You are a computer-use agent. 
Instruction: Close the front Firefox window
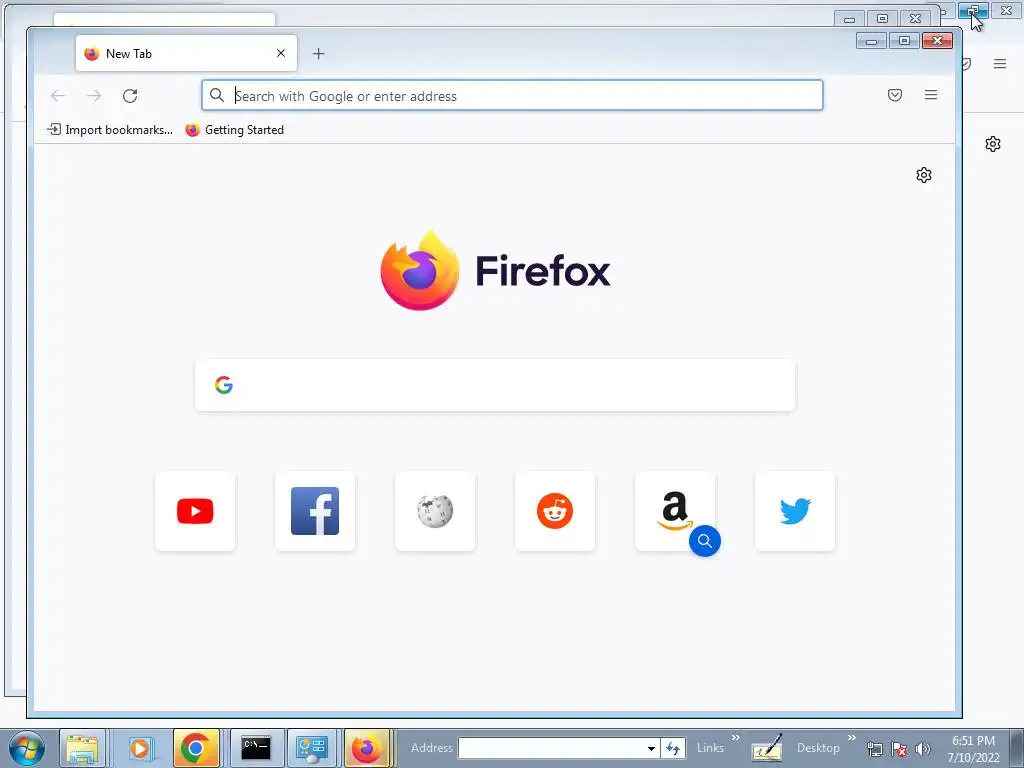point(938,41)
